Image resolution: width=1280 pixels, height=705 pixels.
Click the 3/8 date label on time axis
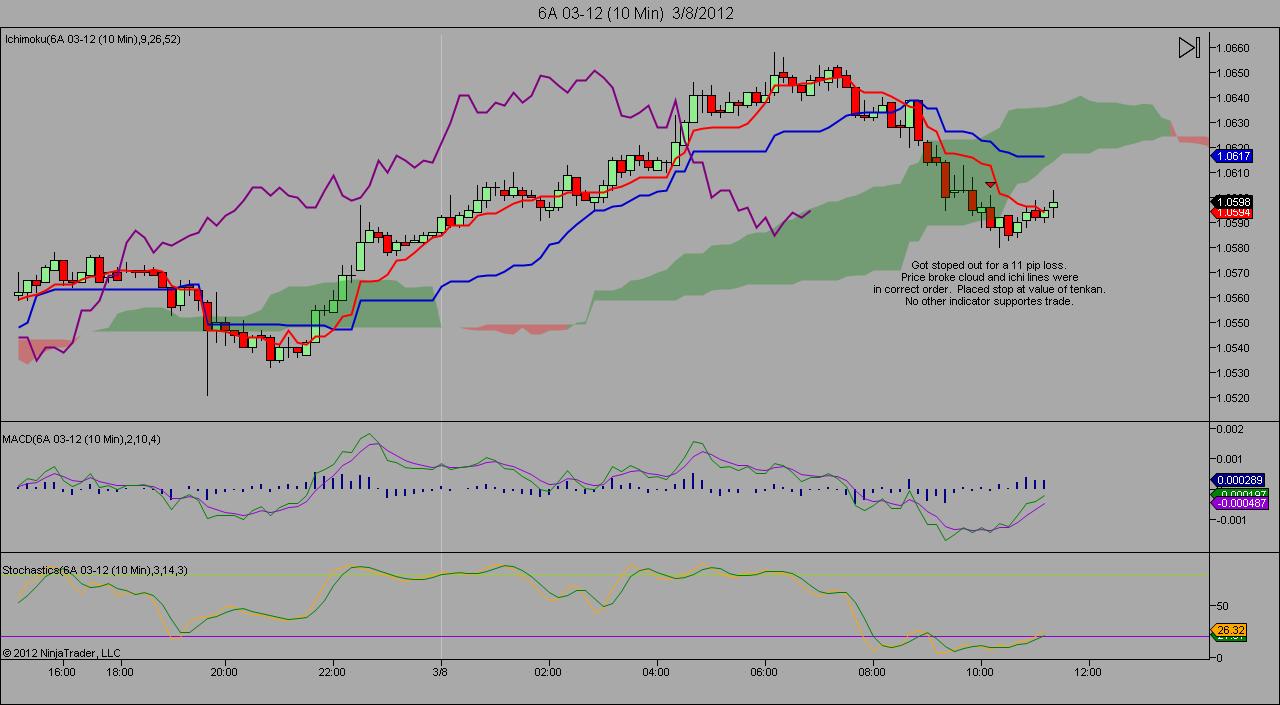point(441,672)
